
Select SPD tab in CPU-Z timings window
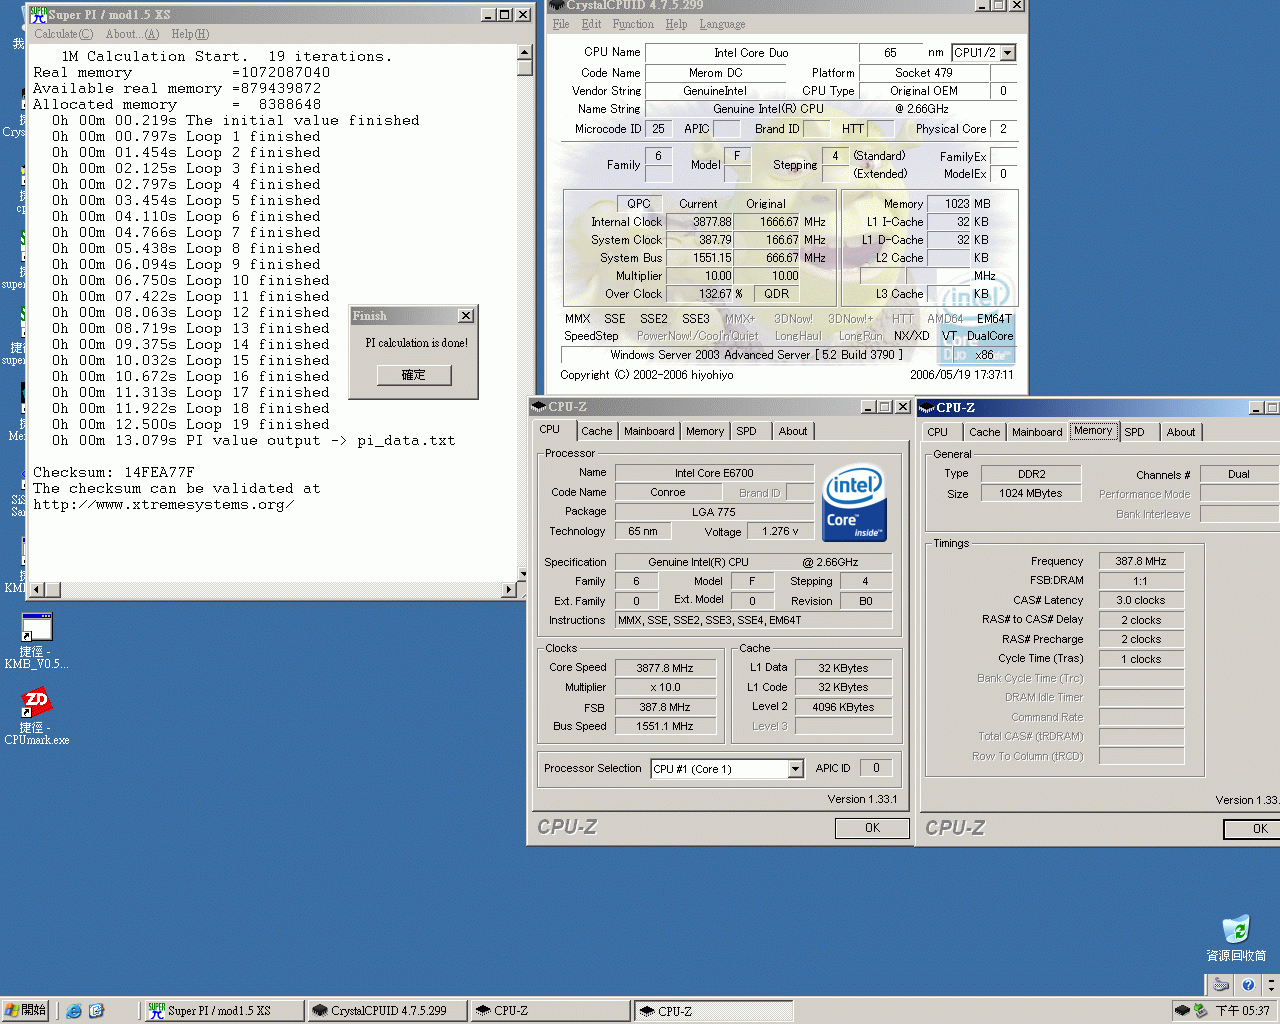click(1134, 432)
